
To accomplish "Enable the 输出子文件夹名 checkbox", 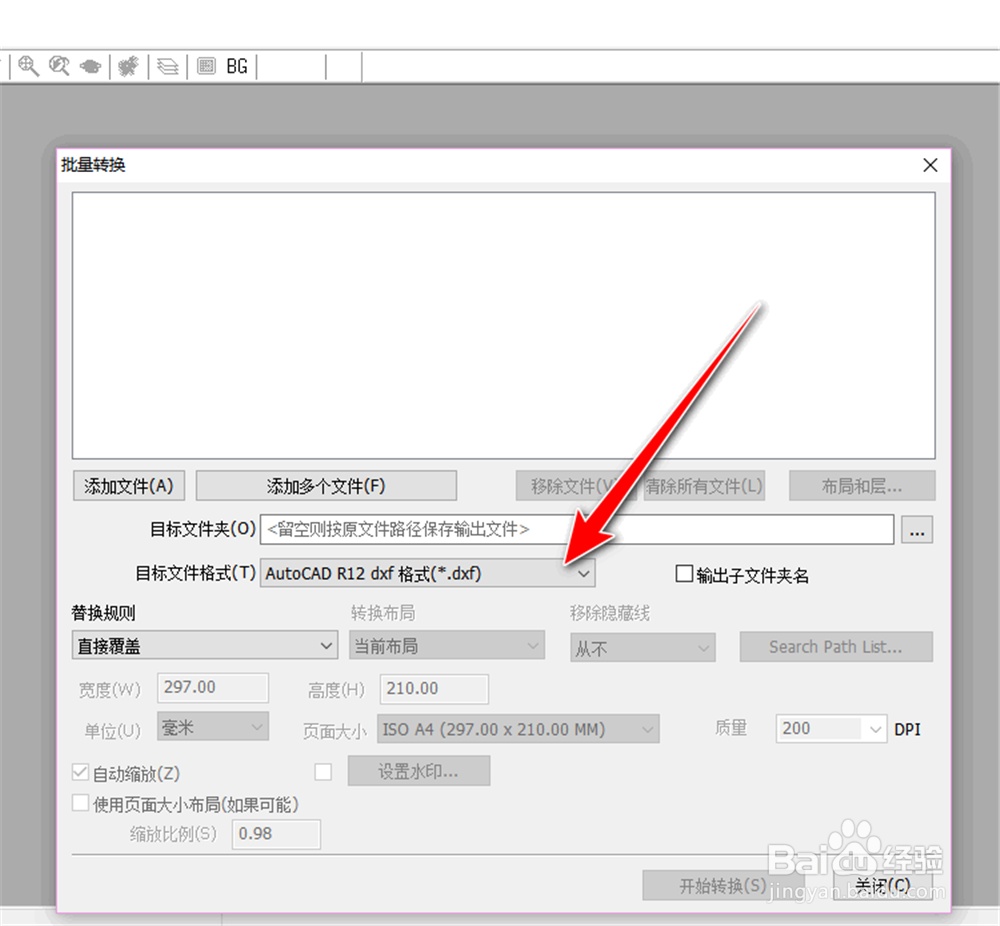I will coord(685,572).
